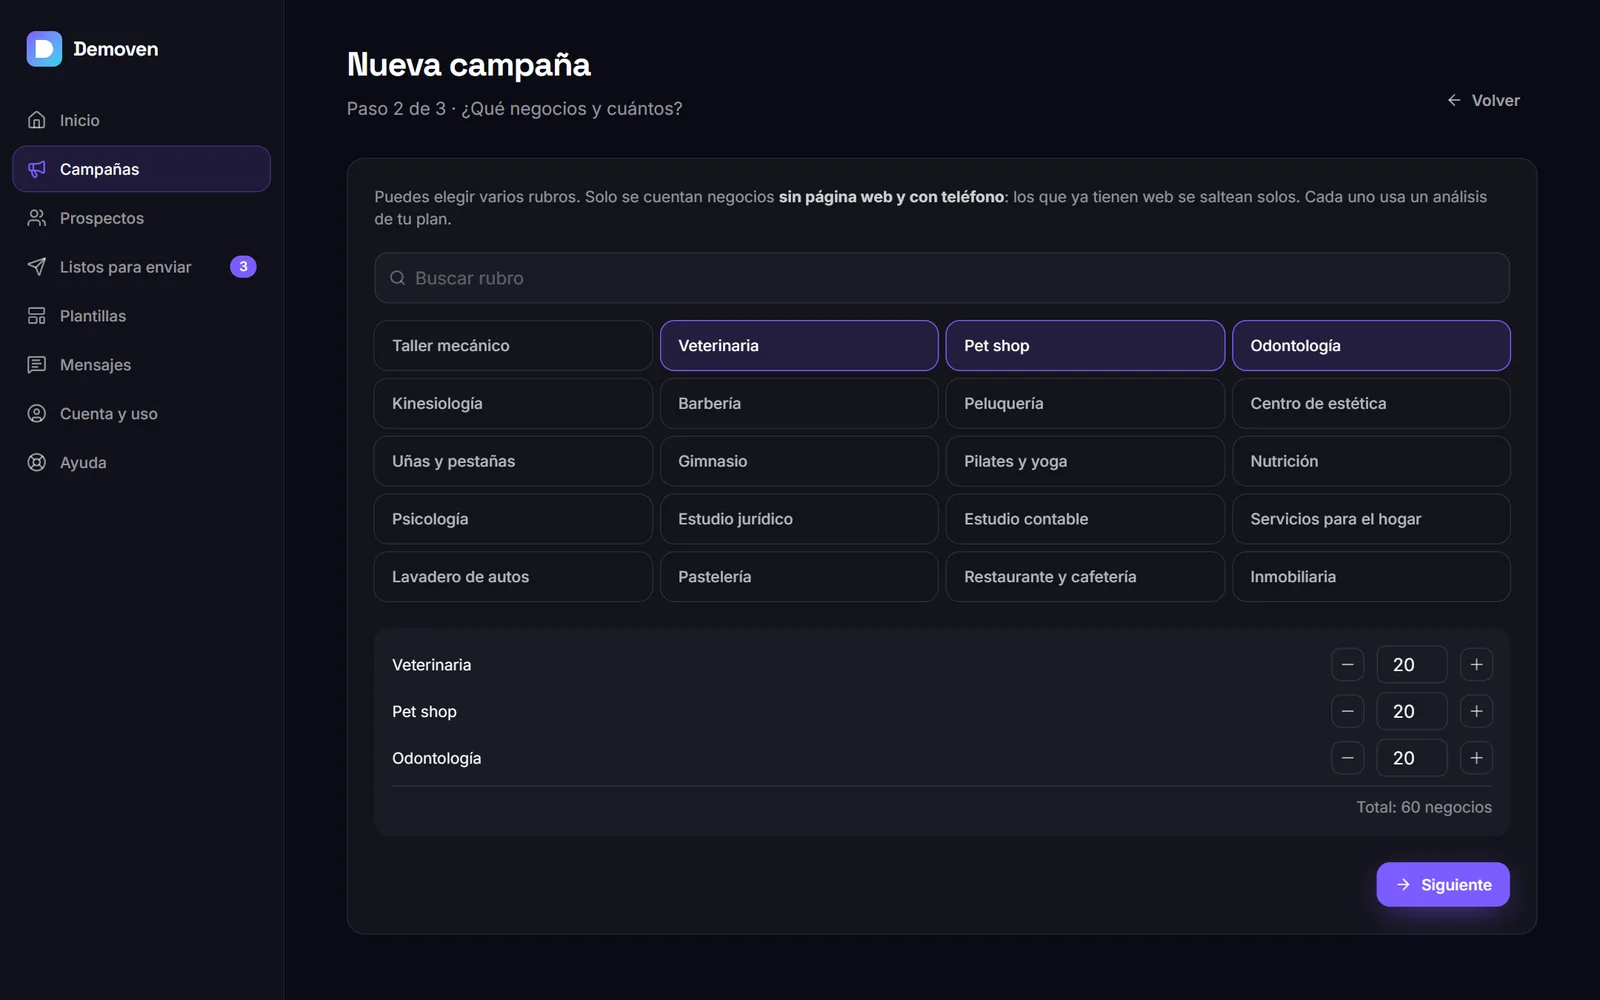This screenshot has width=1600, height=1000.
Task: Increase the Odontología quantity
Action: pos(1476,758)
